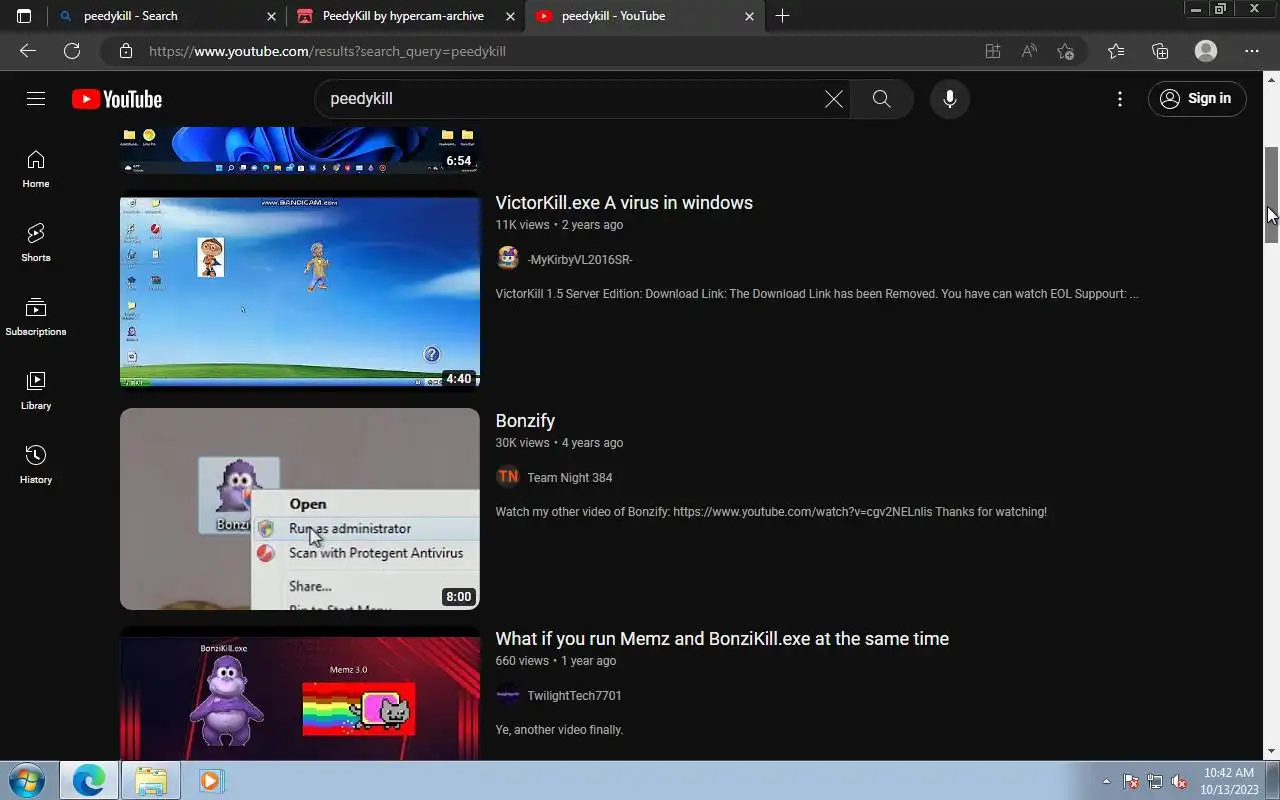Click the network tray icon
Image resolution: width=1280 pixels, height=800 pixels.
(1155, 781)
